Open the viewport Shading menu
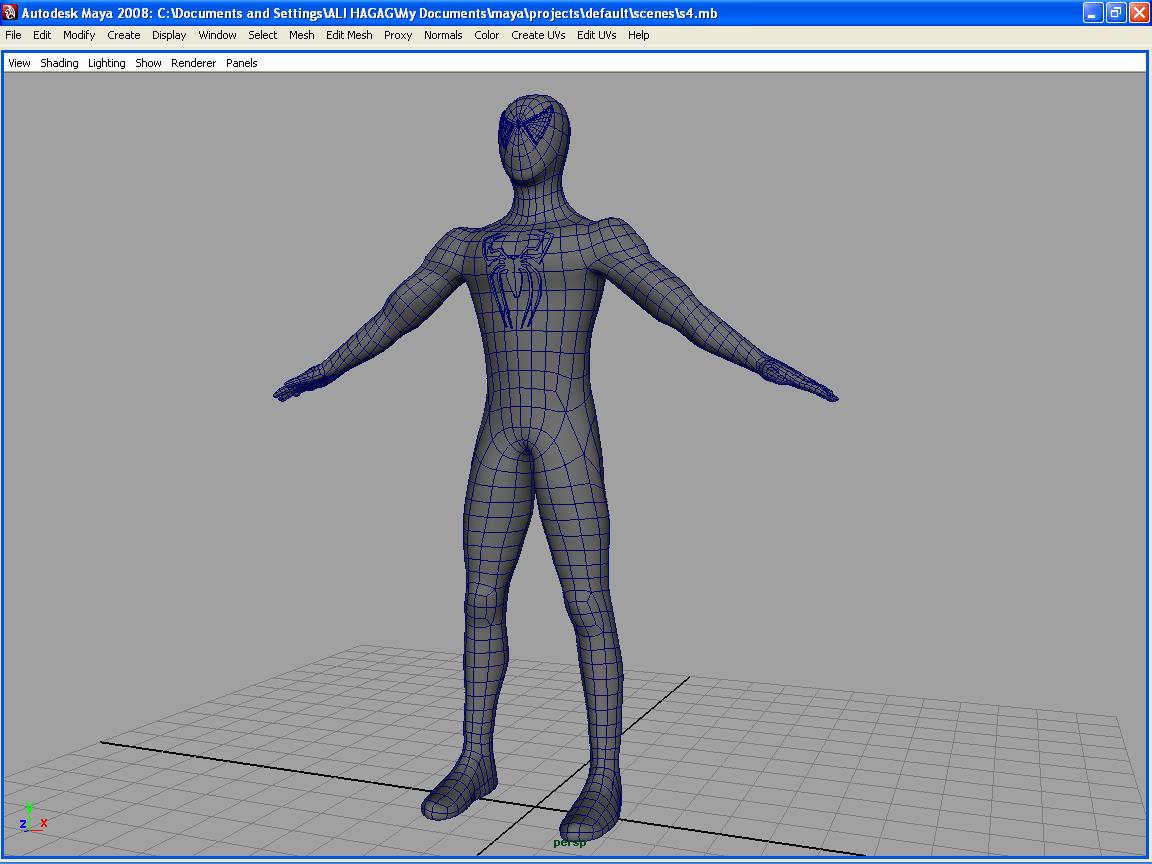The height and width of the screenshot is (864, 1152). click(x=59, y=63)
